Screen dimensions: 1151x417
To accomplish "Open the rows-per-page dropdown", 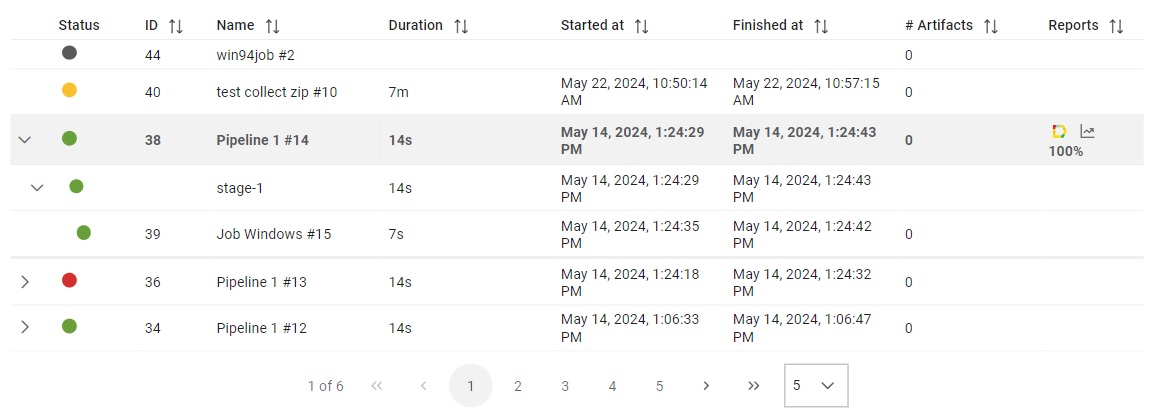I will [x=816, y=385].
